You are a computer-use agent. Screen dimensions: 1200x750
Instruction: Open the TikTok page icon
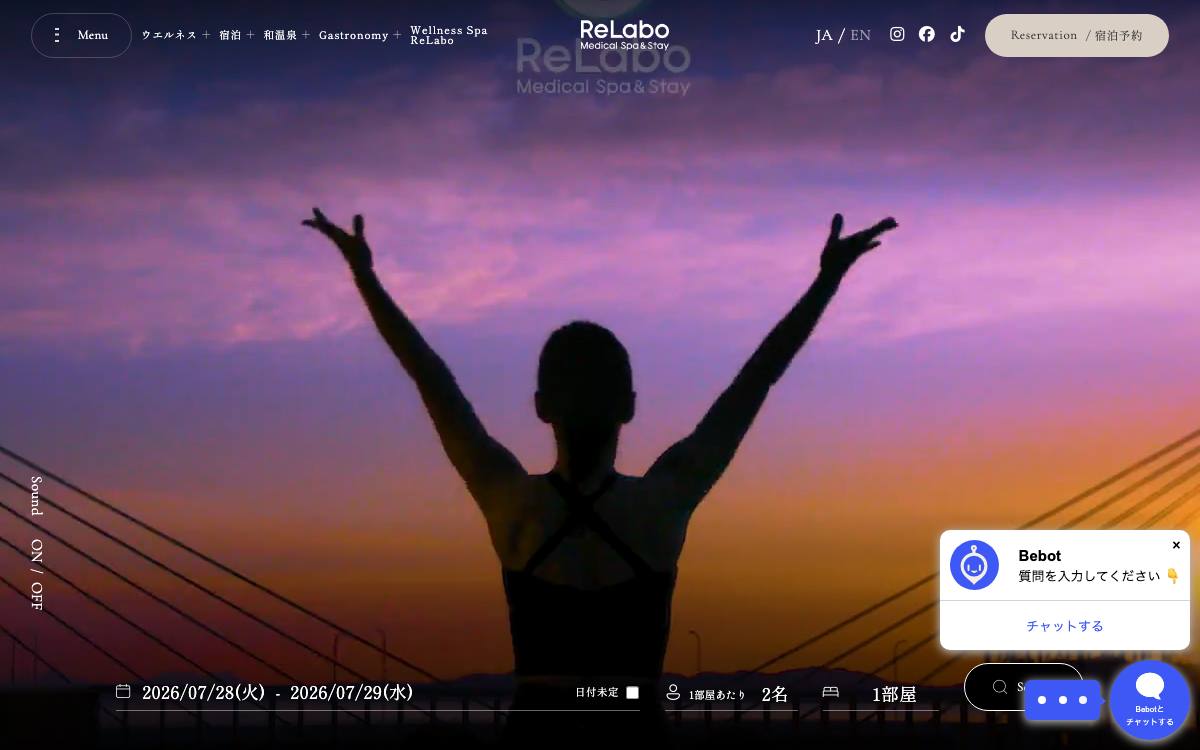[x=957, y=34]
